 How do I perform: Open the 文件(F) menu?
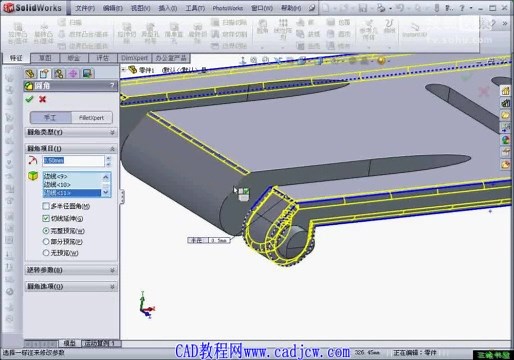[85, 8]
